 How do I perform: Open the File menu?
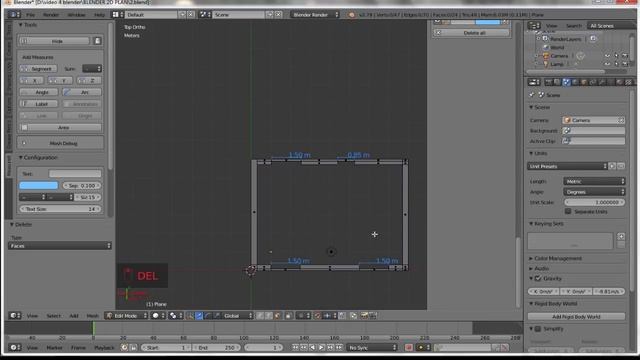coord(31,15)
